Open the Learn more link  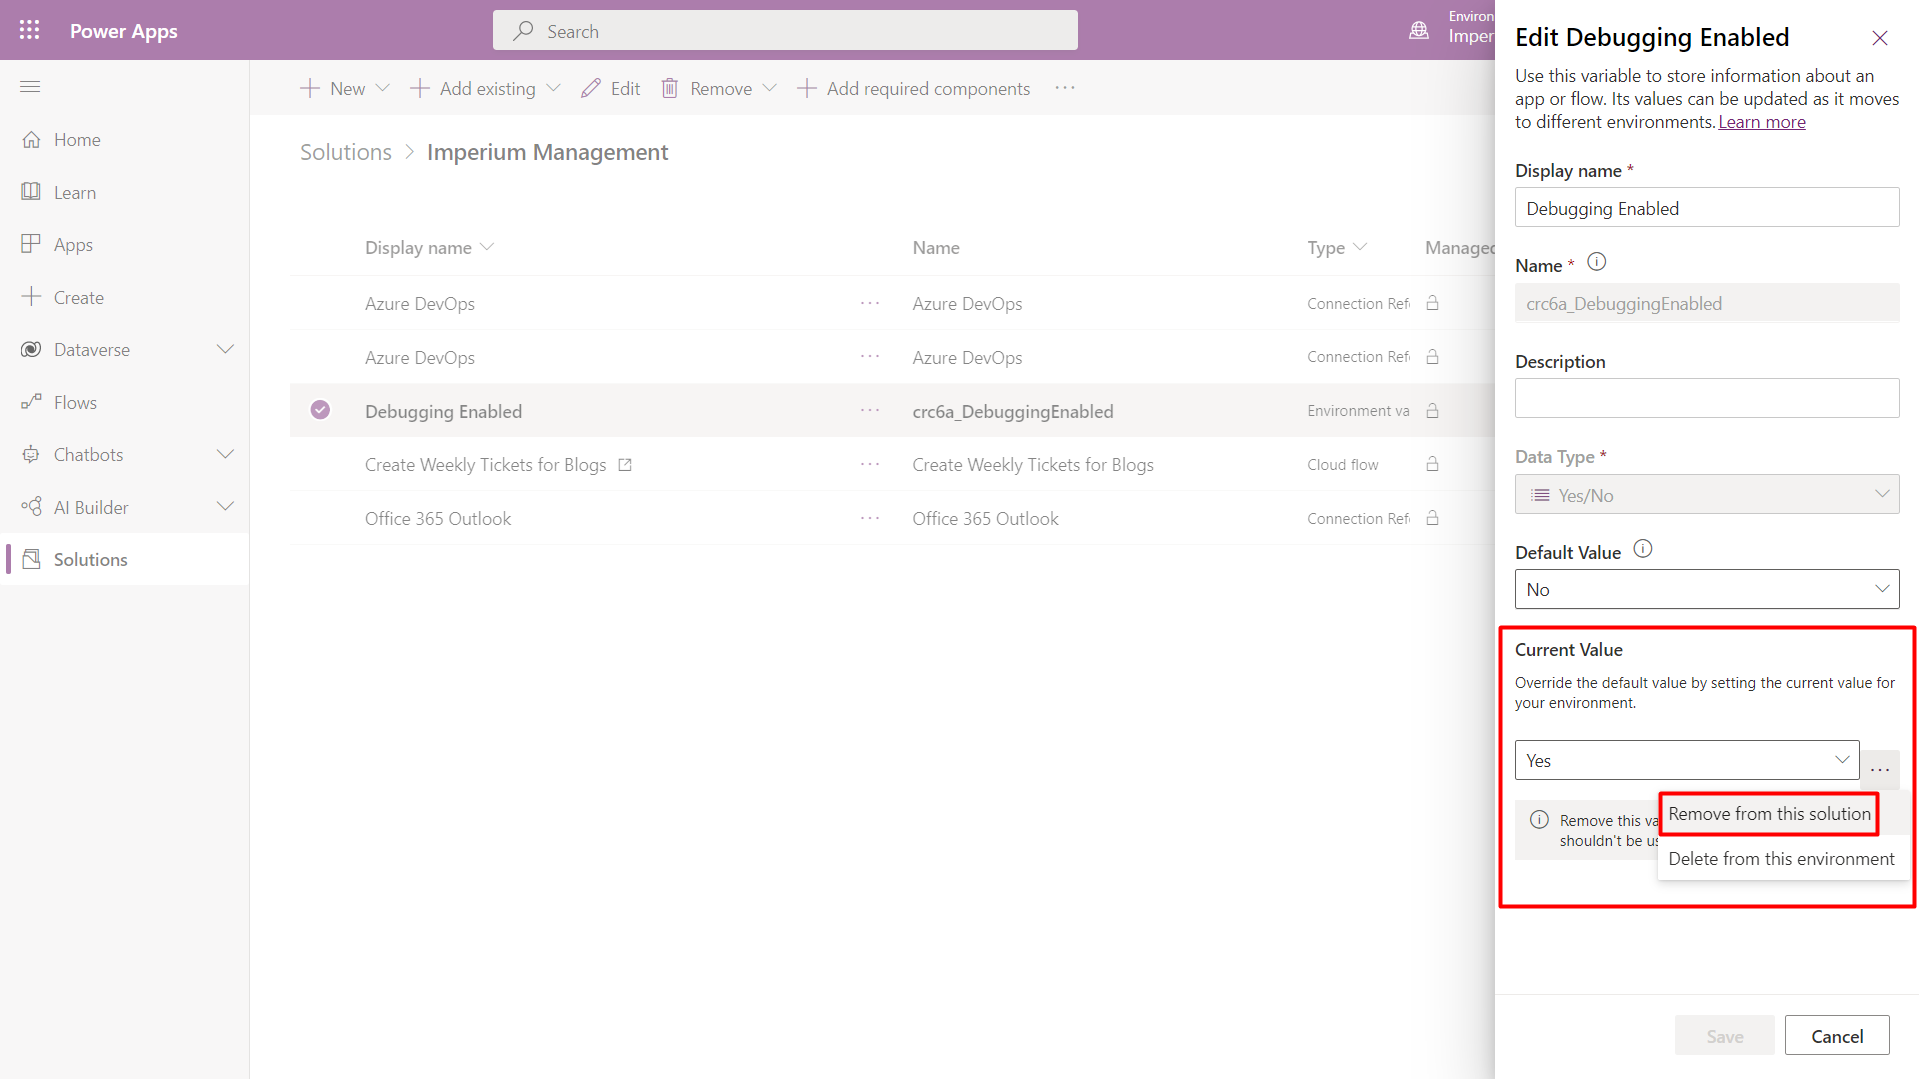point(1761,122)
